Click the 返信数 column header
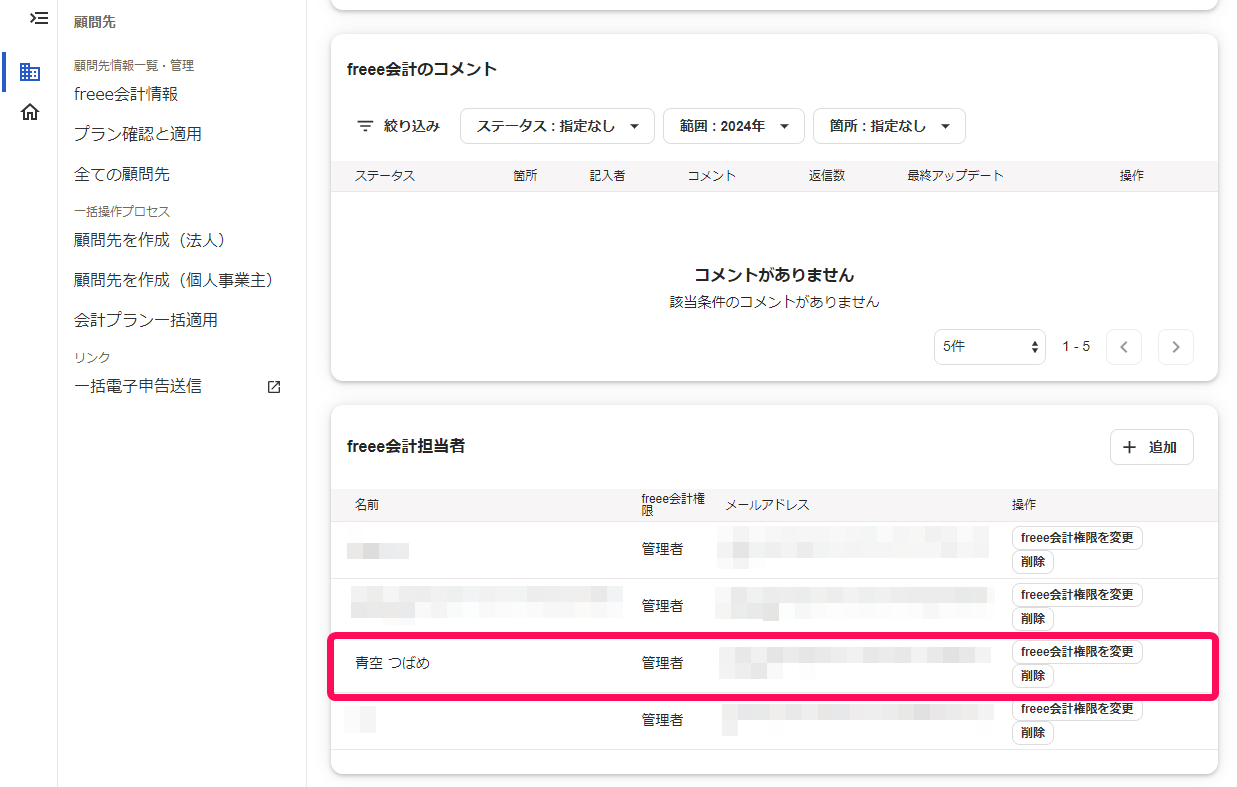 pos(827,176)
